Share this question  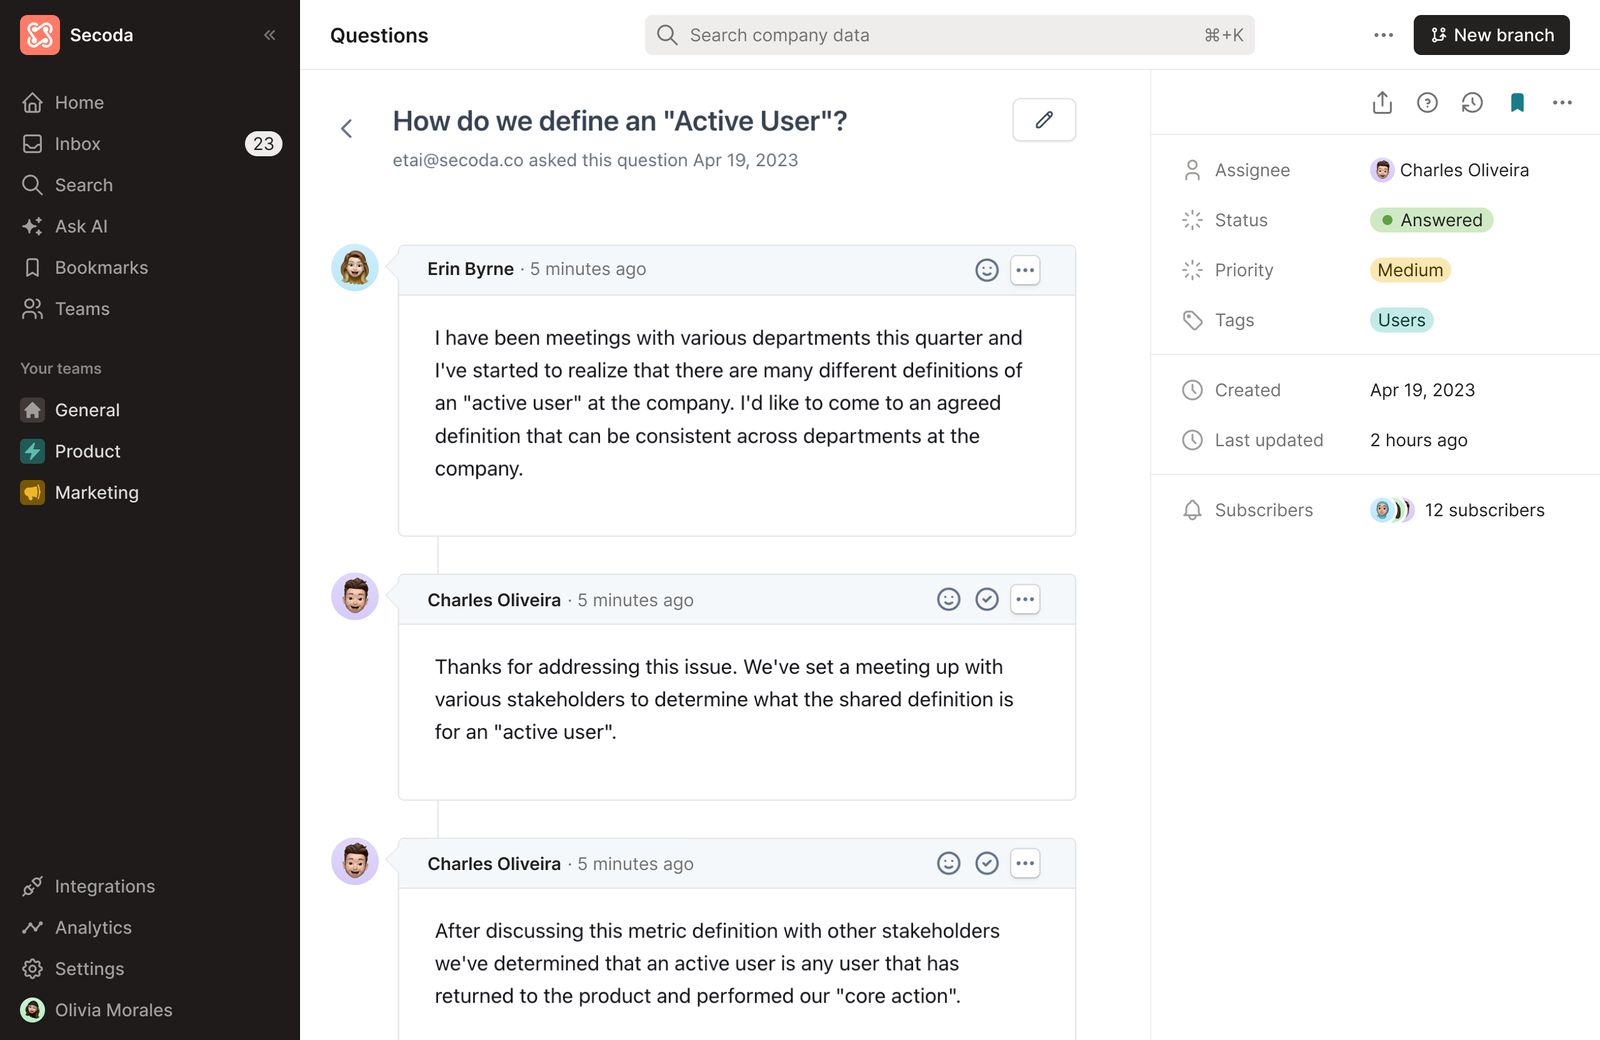[1382, 102]
